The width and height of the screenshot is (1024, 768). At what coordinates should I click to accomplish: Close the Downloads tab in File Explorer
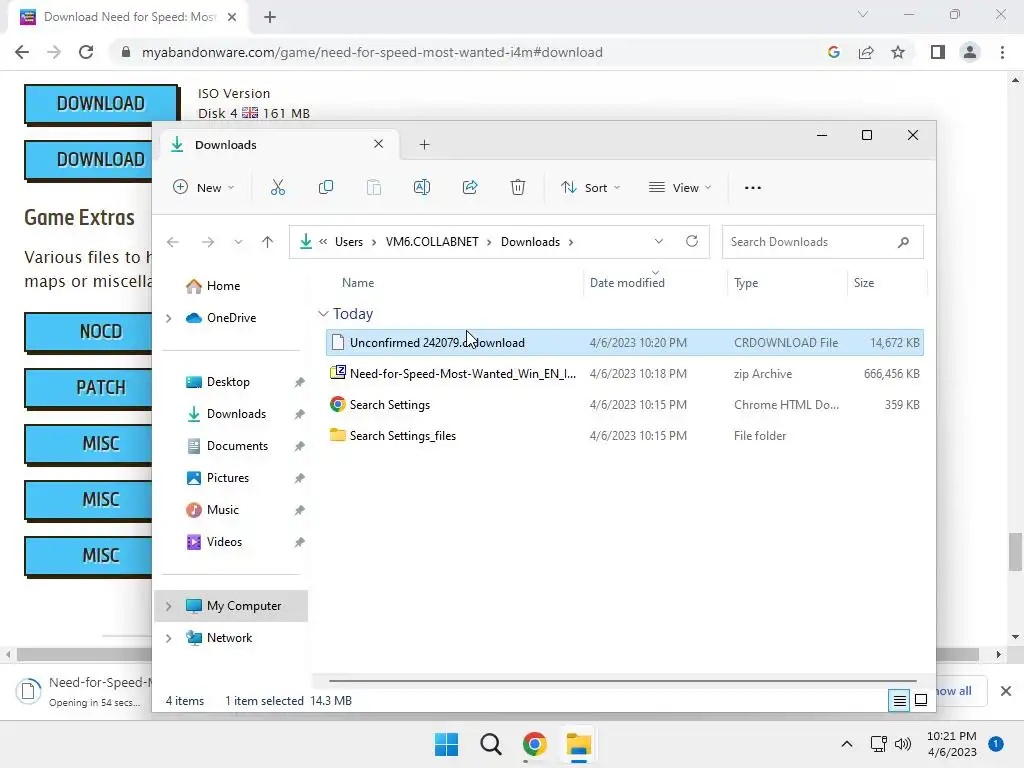[x=378, y=144]
